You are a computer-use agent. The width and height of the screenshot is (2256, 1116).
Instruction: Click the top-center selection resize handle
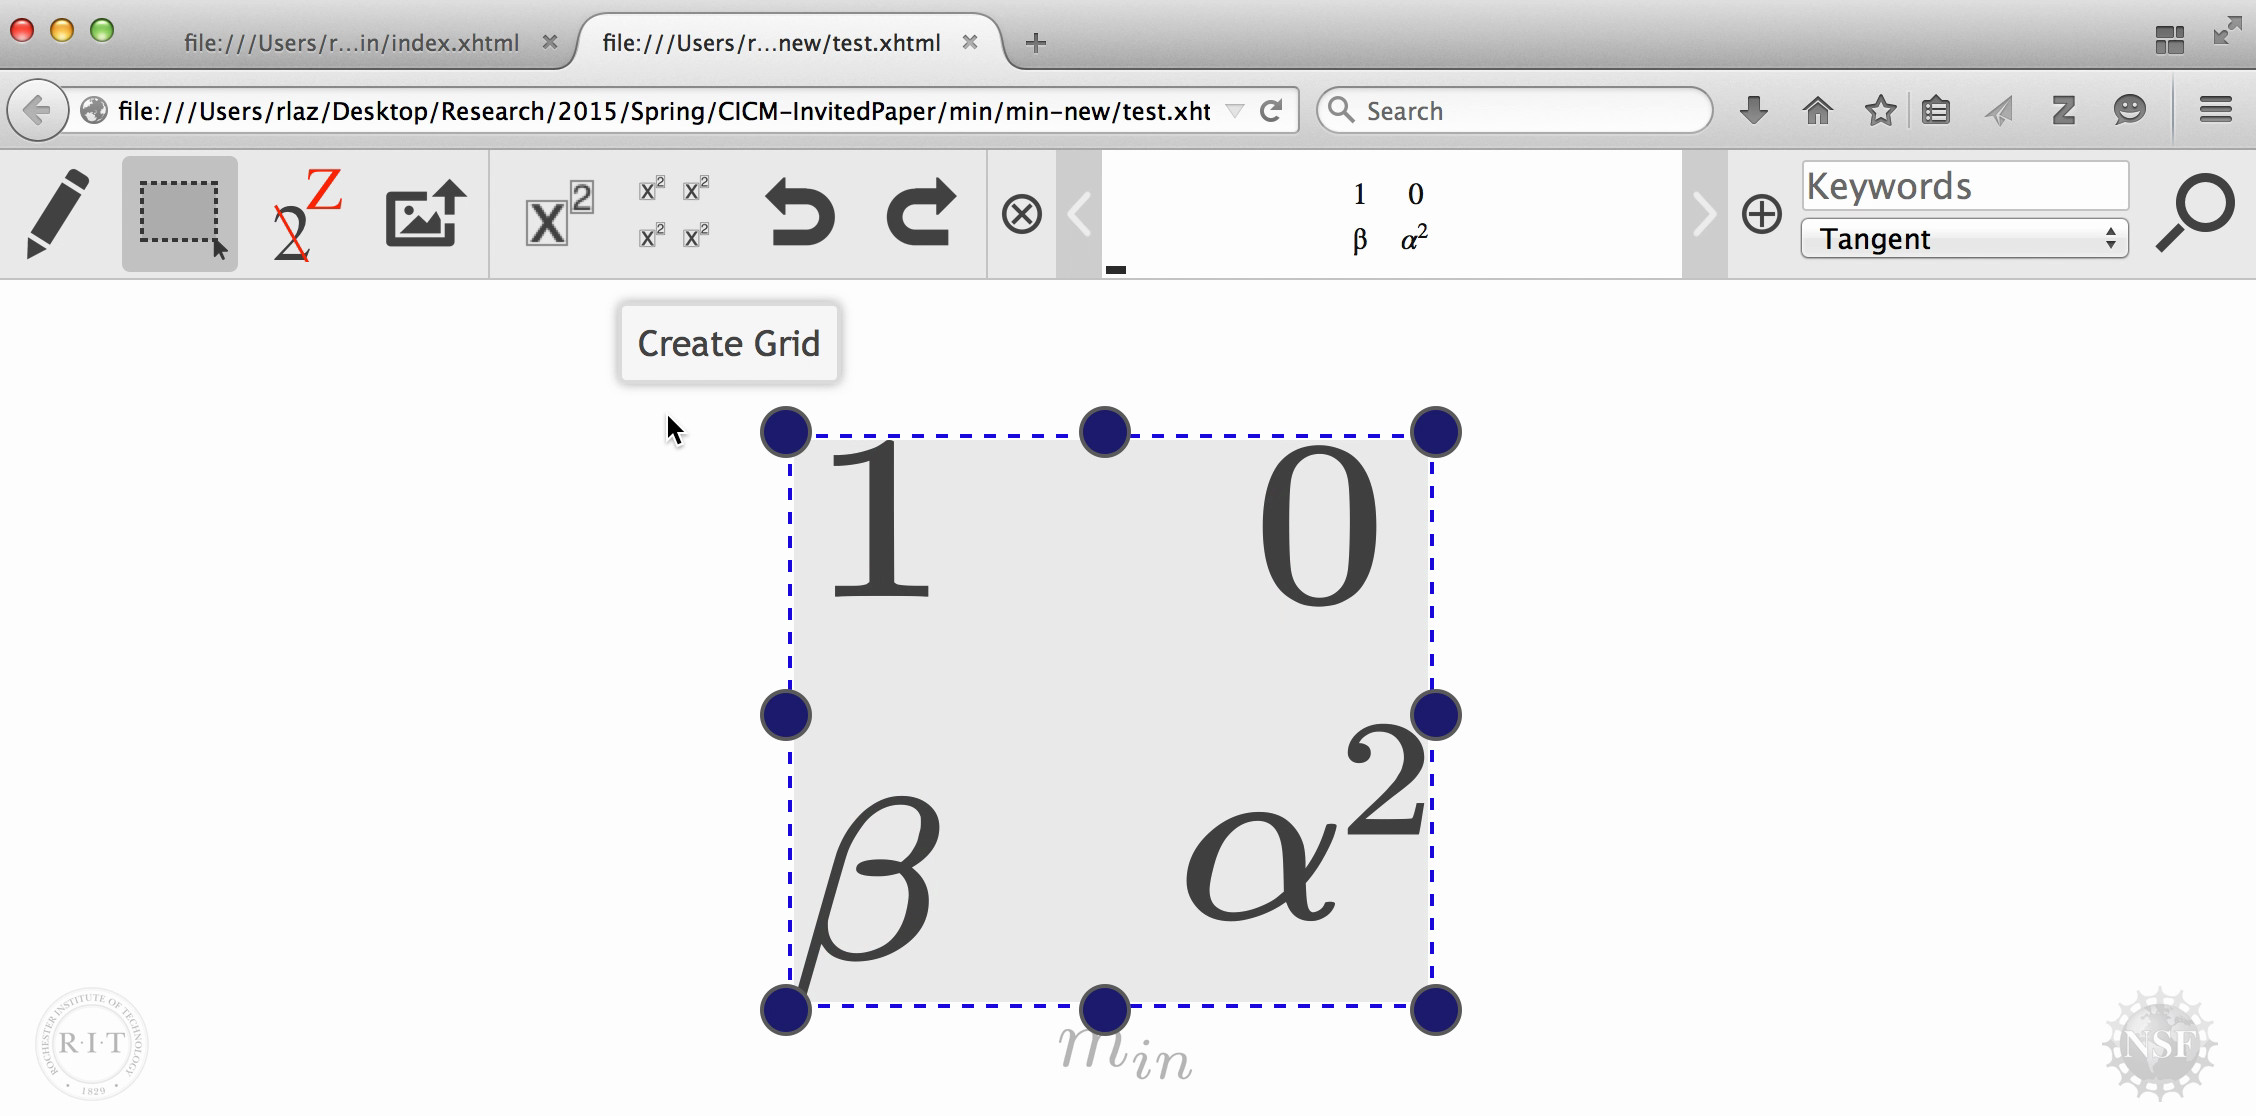pyautogui.click(x=1105, y=432)
